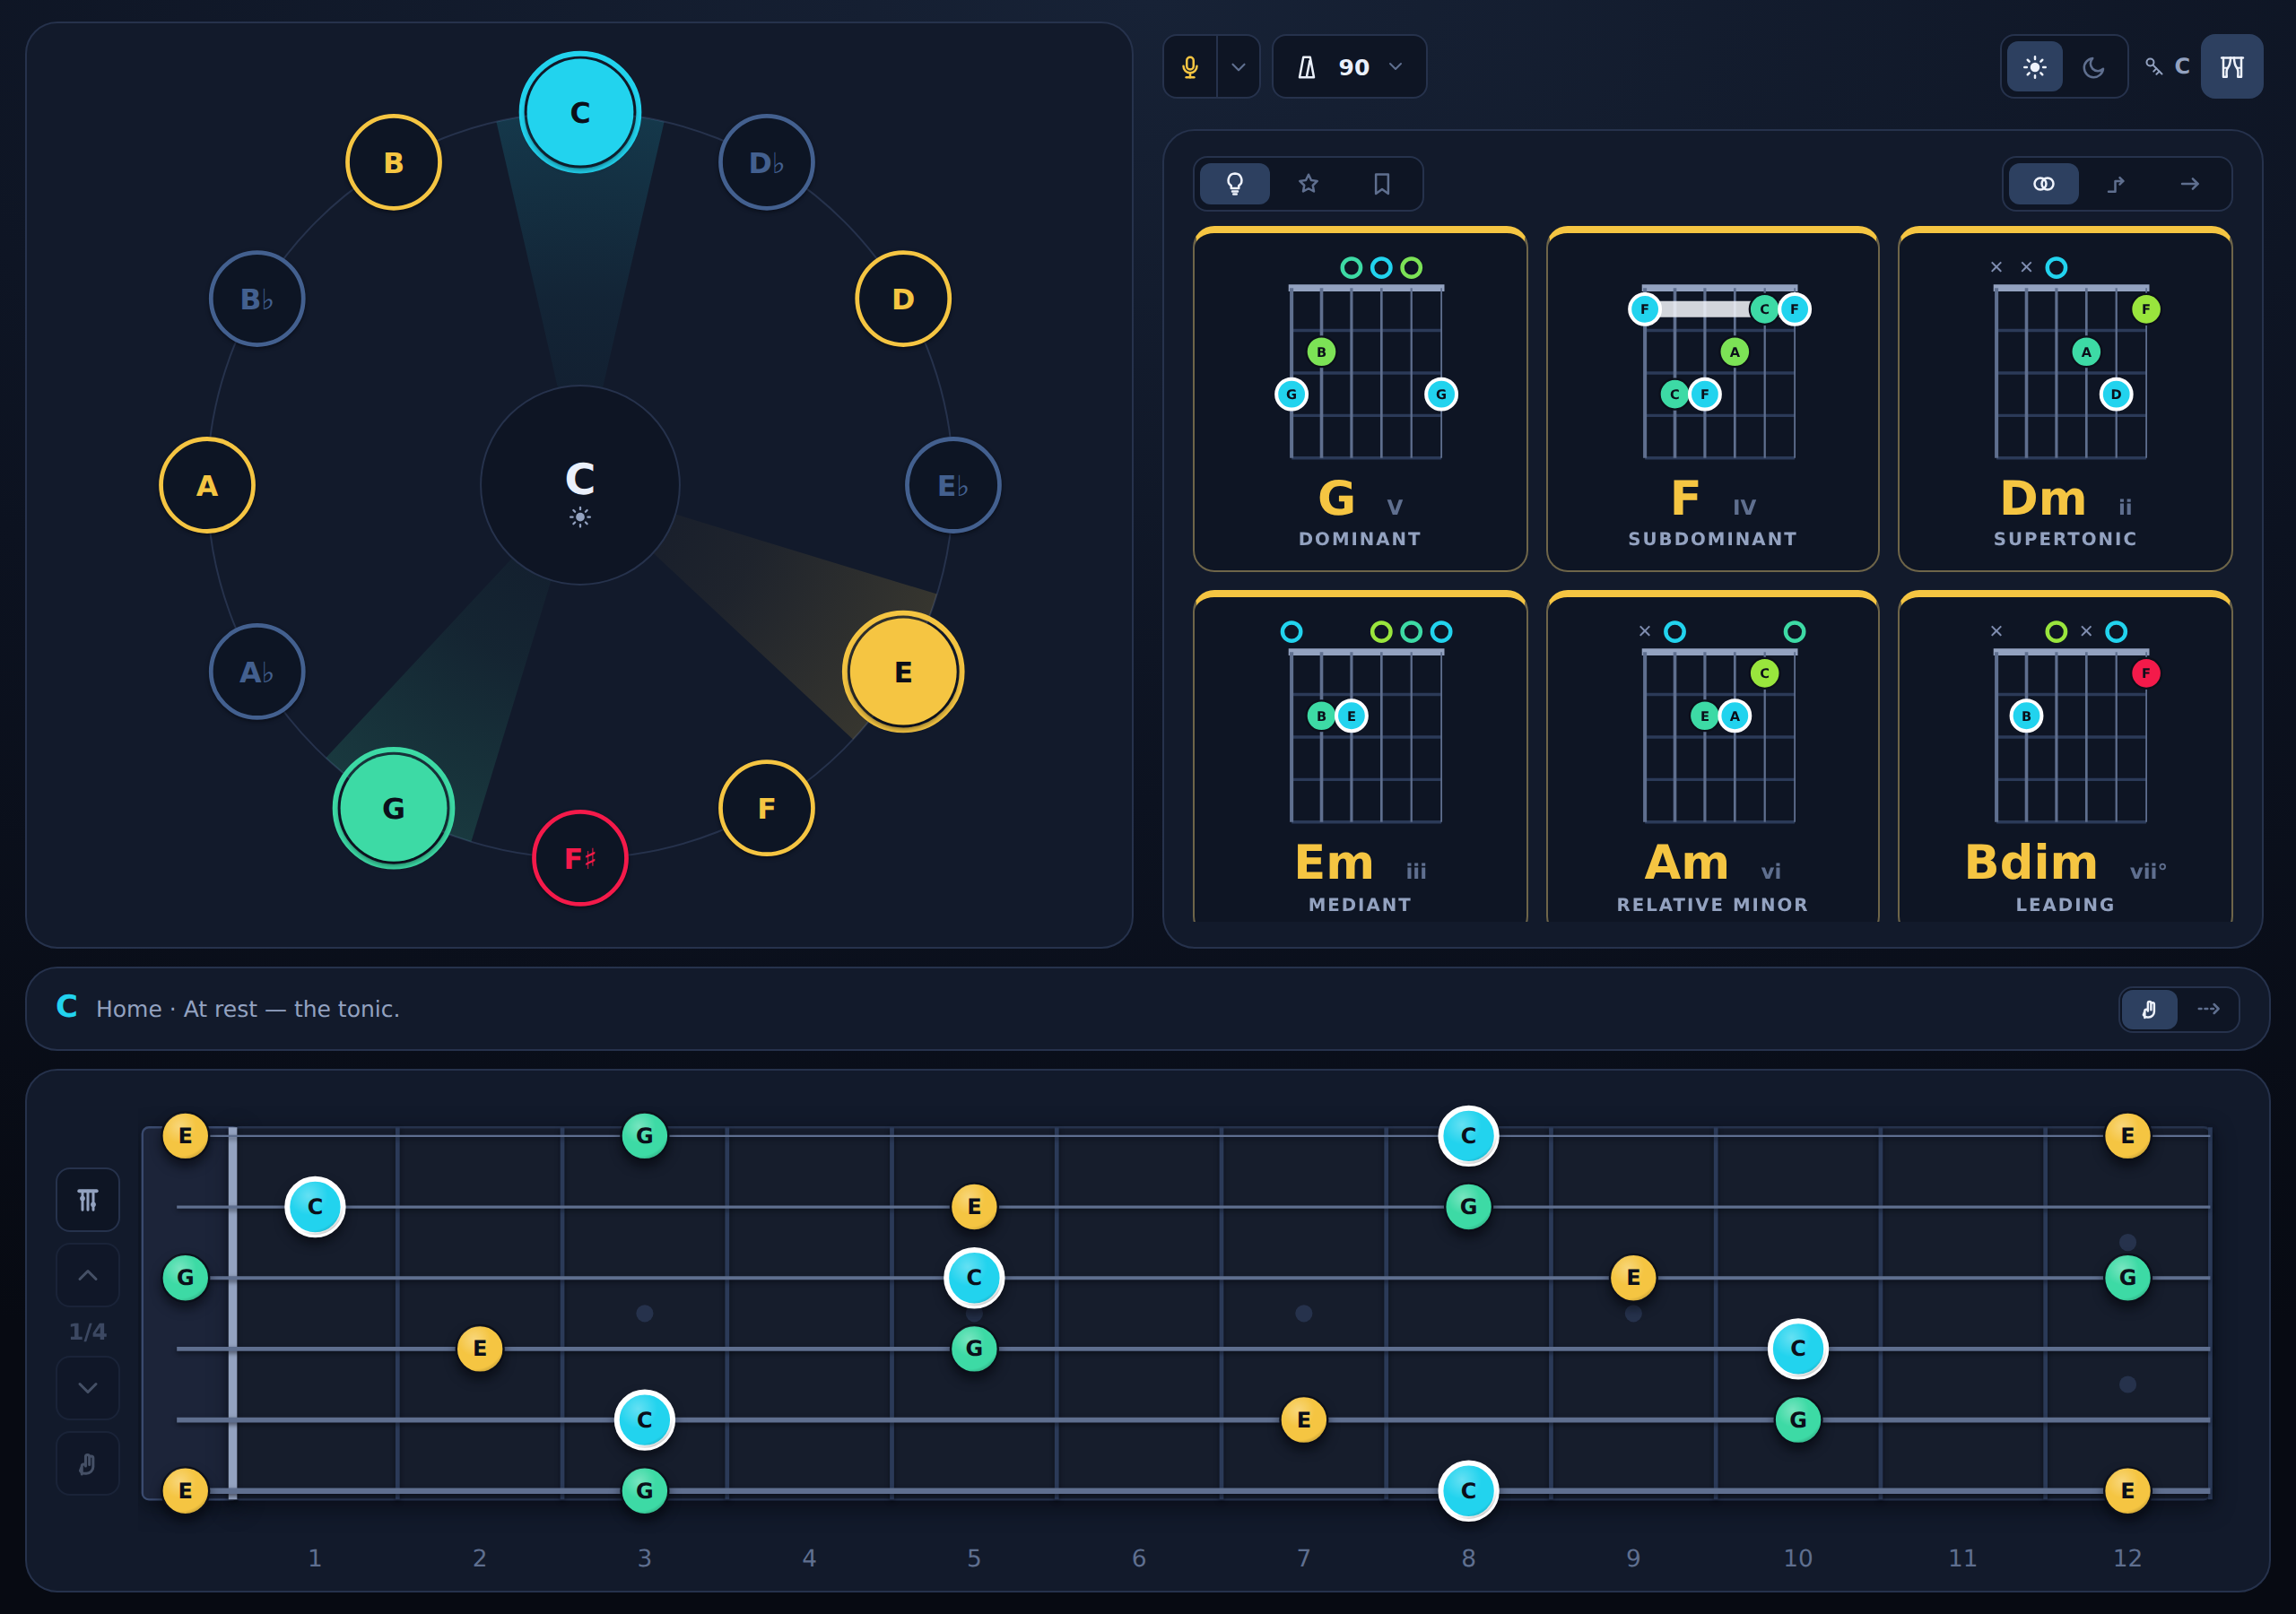Viewport: 2296px width, 1614px height.
Task: Click the center C chord hub
Action: (580, 485)
